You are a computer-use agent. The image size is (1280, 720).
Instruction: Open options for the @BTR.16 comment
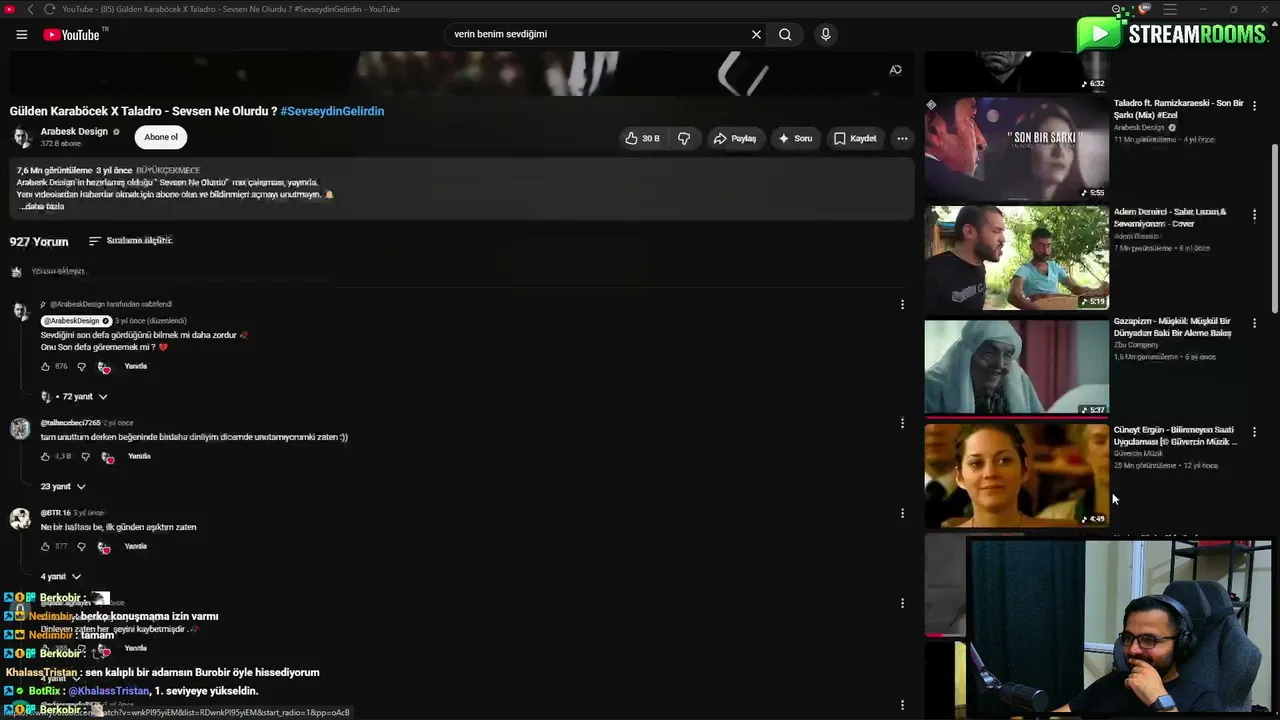pos(902,513)
